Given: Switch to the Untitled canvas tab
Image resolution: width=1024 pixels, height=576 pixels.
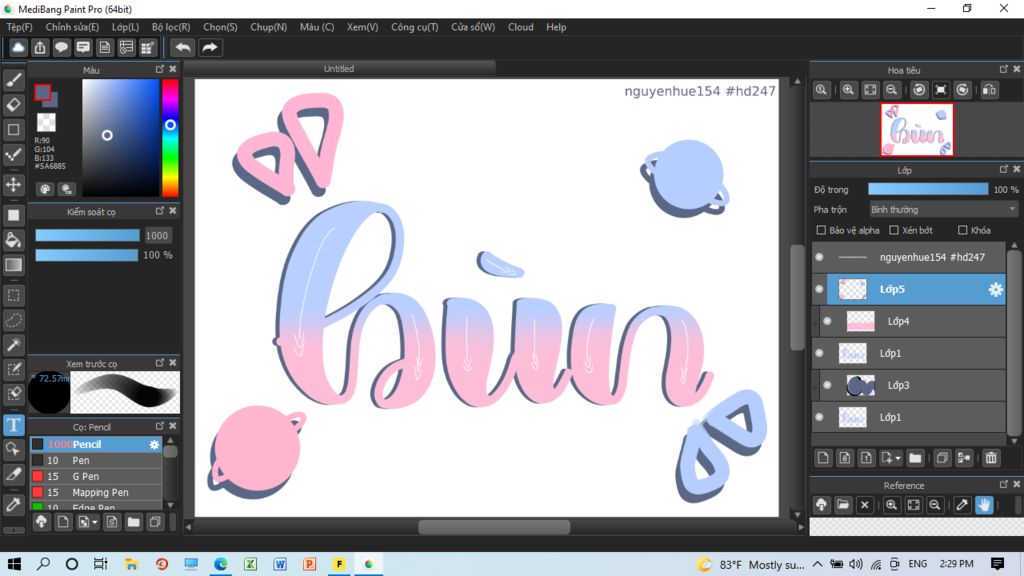Looking at the screenshot, I should click(x=339, y=69).
